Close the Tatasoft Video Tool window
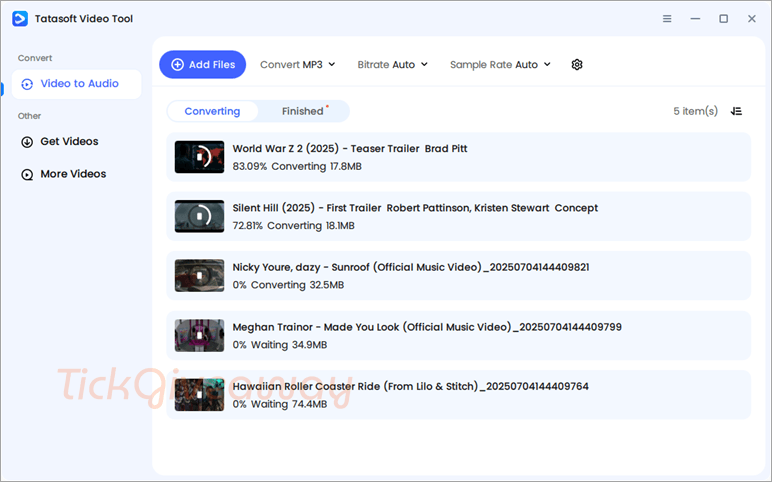This screenshot has height=482, width=772. [x=751, y=19]
